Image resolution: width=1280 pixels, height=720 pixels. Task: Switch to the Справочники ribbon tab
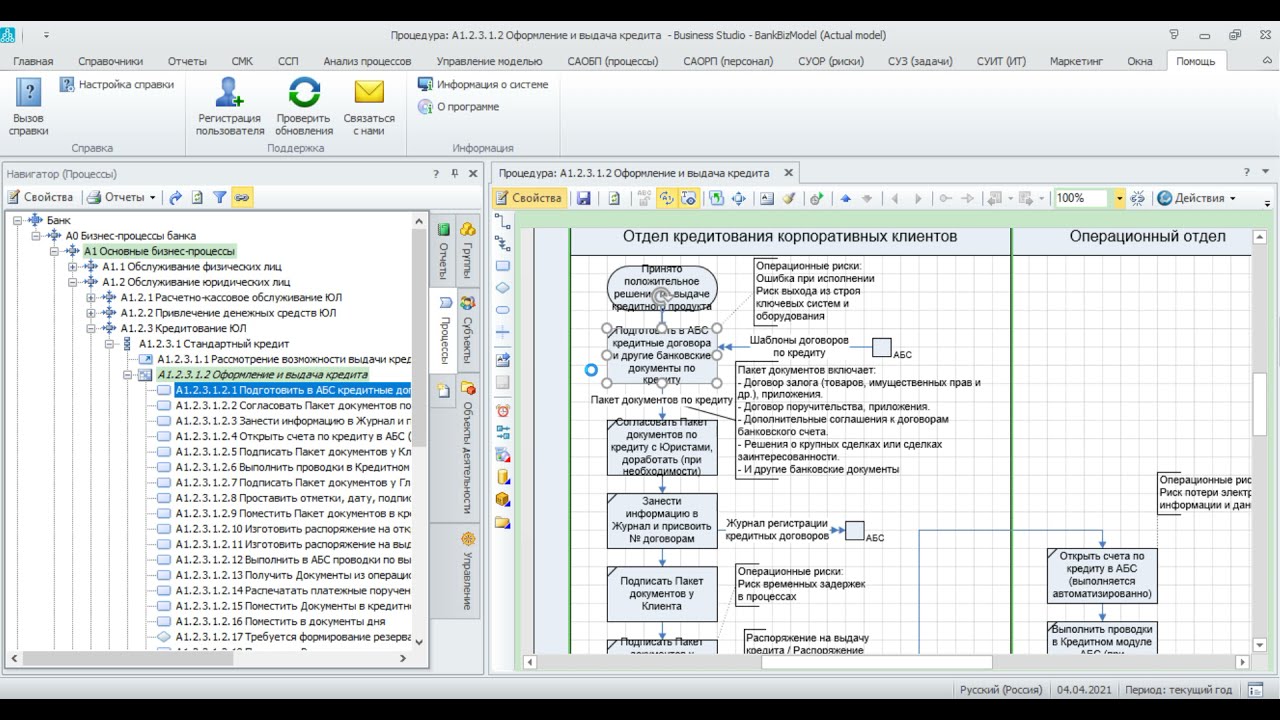(110, 61)
